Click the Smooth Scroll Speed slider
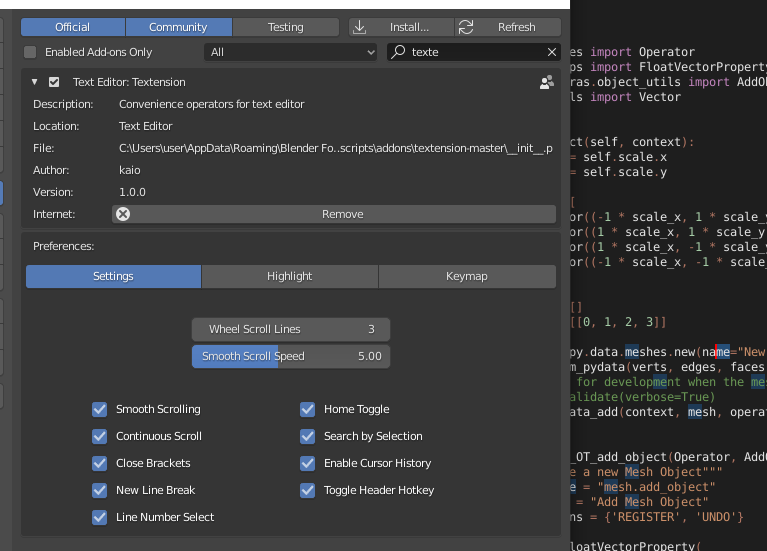 [291, 356]
